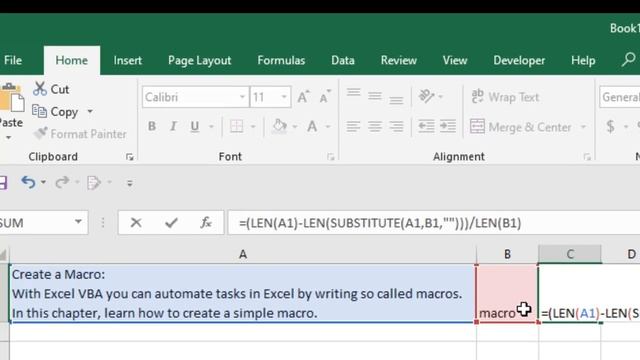The width and height of the screenshot is (640, 360).
Task: Click the currency dollar format icon
Action: [x=610, y=127]
